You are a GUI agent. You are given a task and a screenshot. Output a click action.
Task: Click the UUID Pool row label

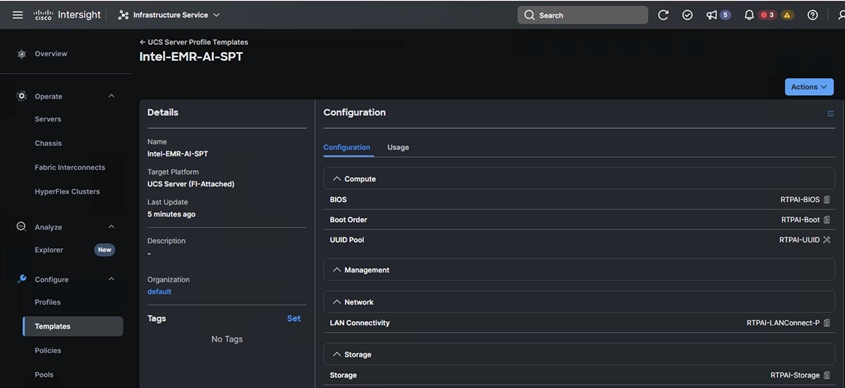click(347, 240)
